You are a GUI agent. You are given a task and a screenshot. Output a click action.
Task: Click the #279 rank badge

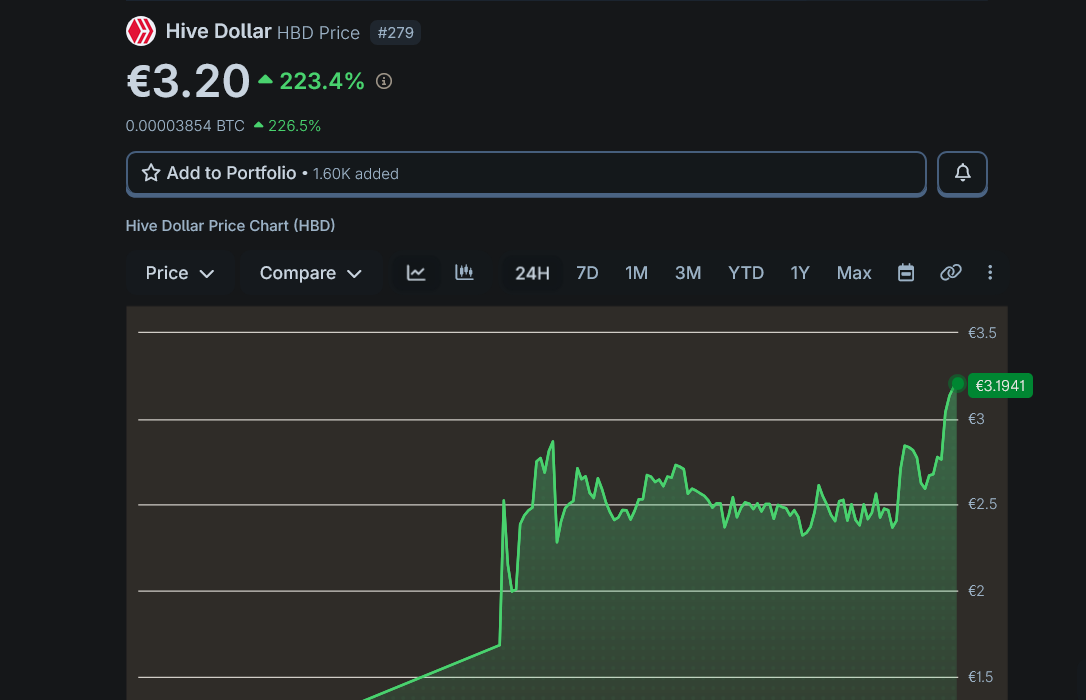pyautogui.click(x=395, y=33)
